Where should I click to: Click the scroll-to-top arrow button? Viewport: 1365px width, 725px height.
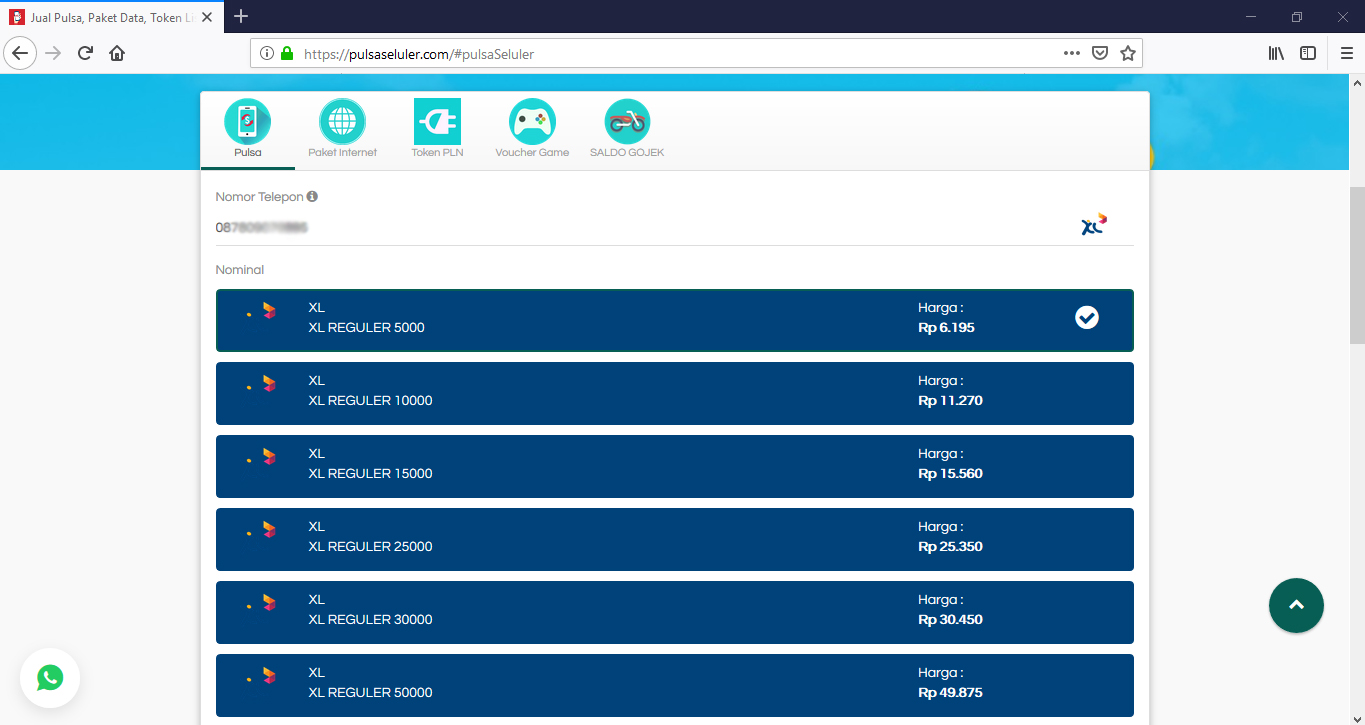pyautogui.click(x=1296, y=605)
